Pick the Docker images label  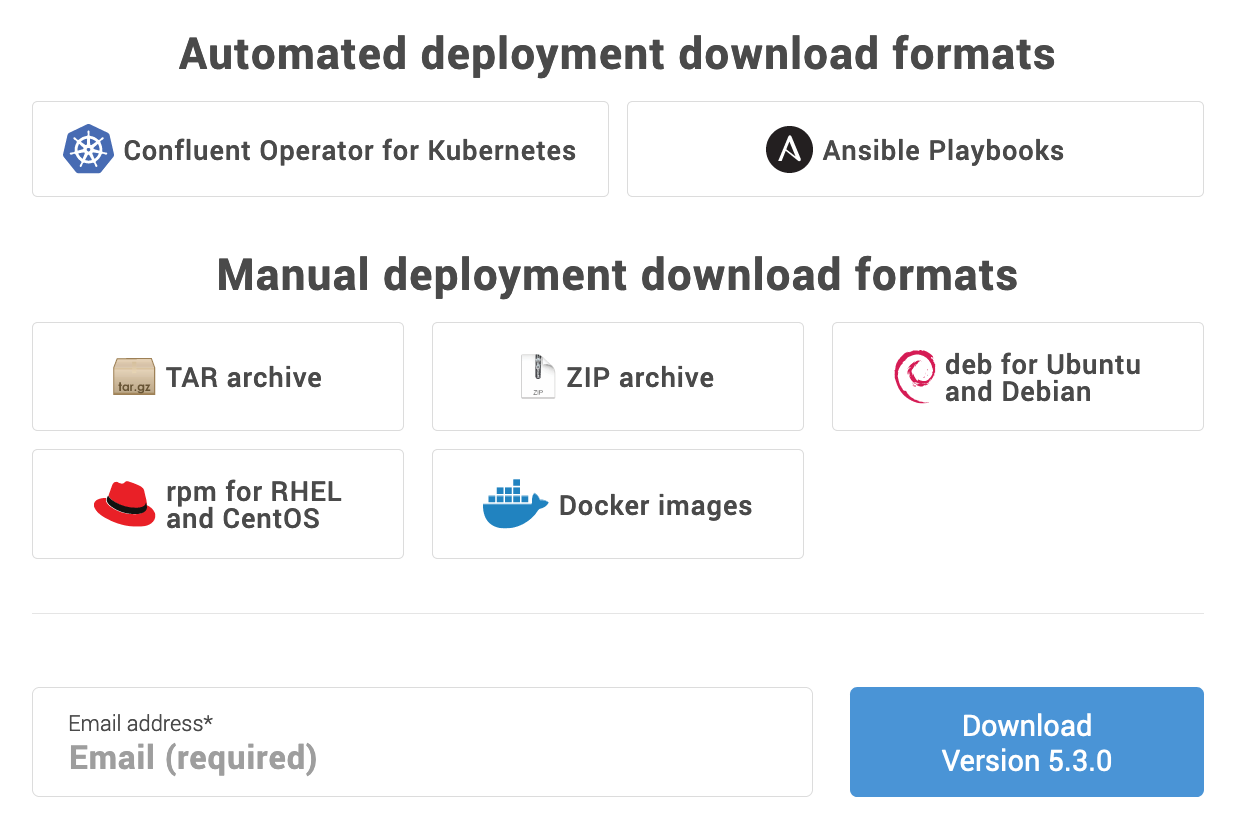(655, 505)
